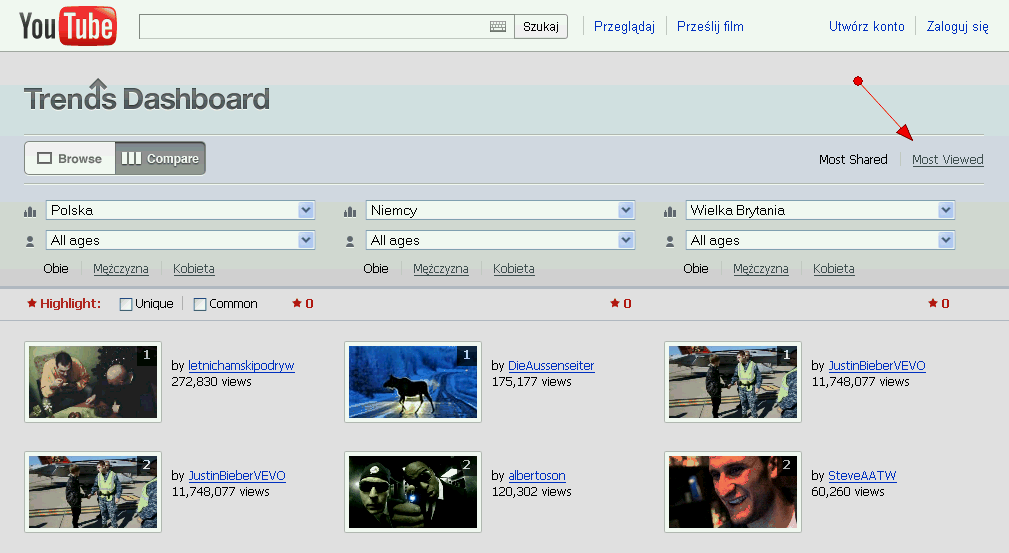
Task: Open albertoson channel link
Action: coord(537,476)
